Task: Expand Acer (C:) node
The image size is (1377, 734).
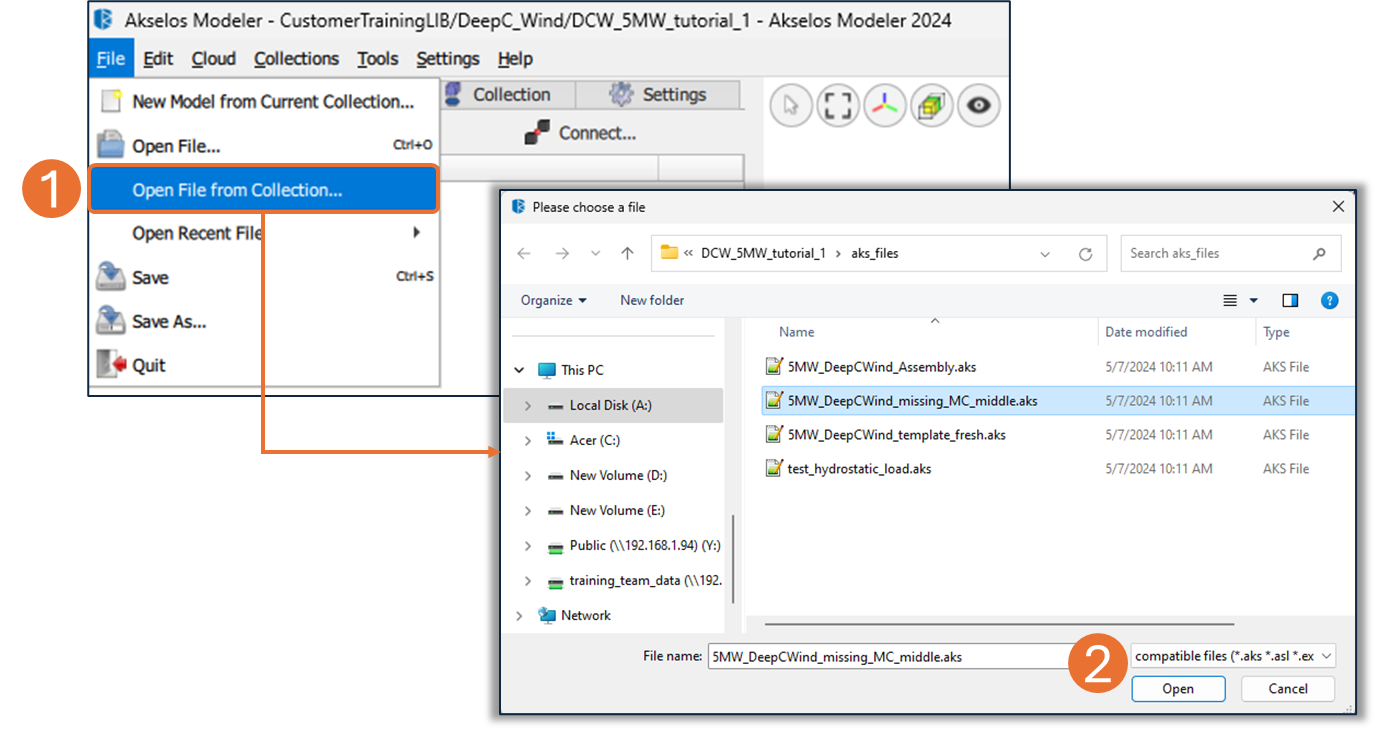Action: click(528, 440)
